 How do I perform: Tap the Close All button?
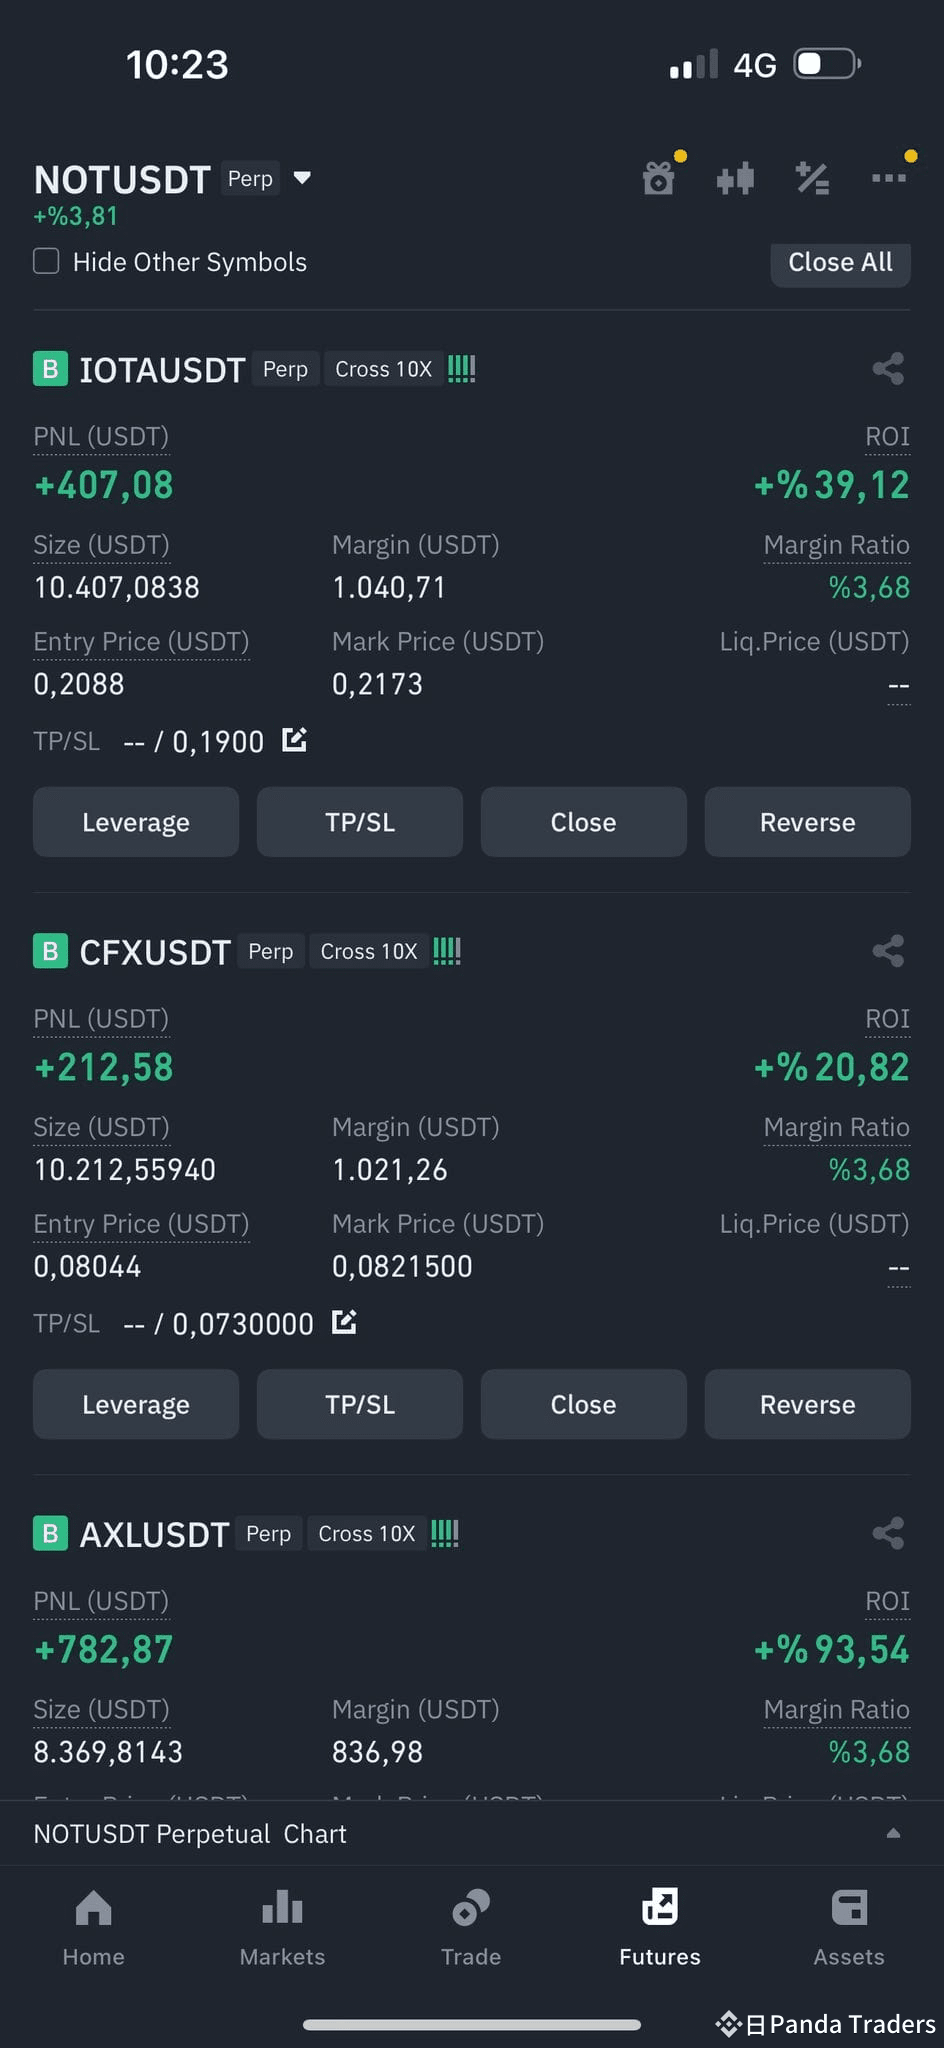(840, 263)
